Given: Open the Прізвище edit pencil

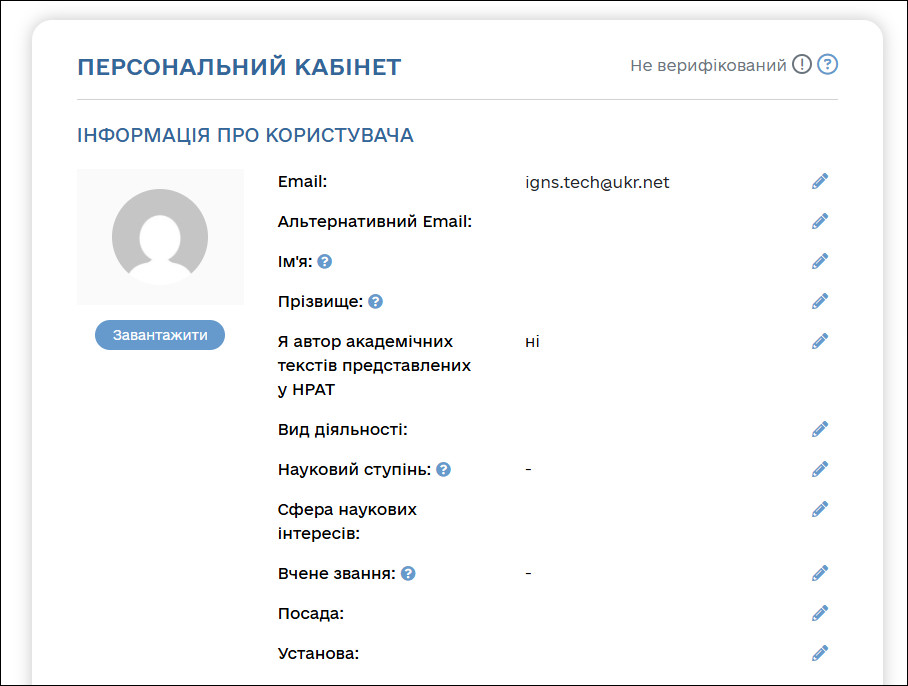Looking at the screenshot, I should 819,301.
